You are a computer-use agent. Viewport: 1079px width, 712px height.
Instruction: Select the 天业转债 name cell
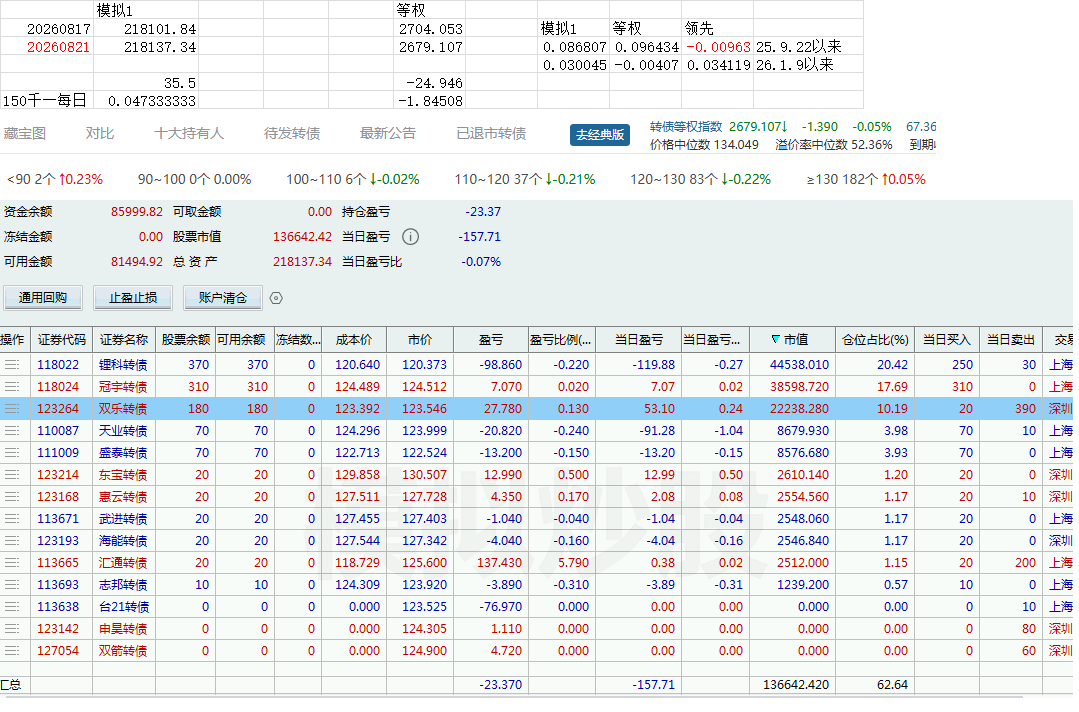pos(123,431)
